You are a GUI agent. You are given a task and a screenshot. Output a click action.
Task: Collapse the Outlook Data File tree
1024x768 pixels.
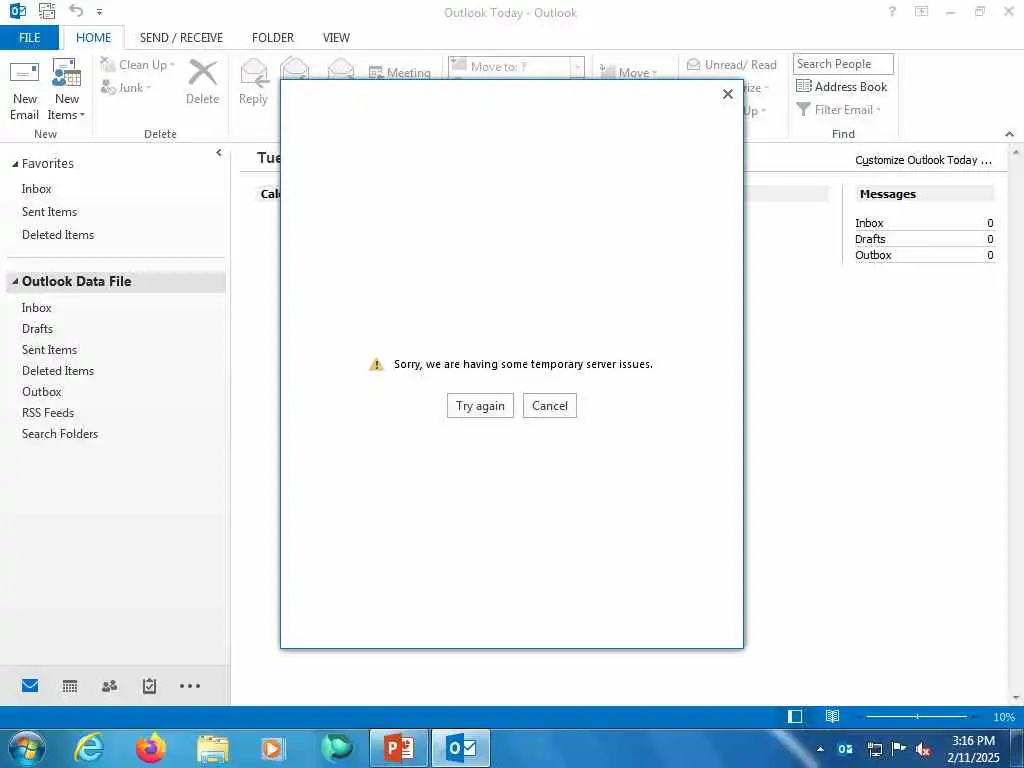pyautogui.click(x=15, y=281)
